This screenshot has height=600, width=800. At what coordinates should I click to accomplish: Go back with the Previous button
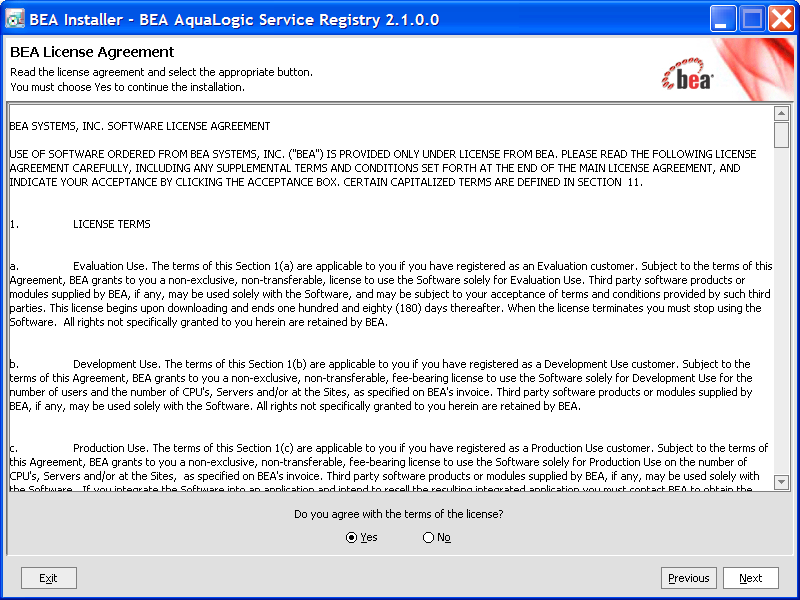[x=688, y=578]
